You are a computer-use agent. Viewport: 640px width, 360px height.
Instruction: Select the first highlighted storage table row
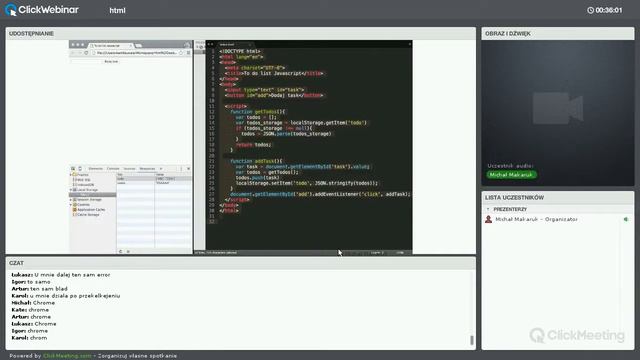(154, 179)
